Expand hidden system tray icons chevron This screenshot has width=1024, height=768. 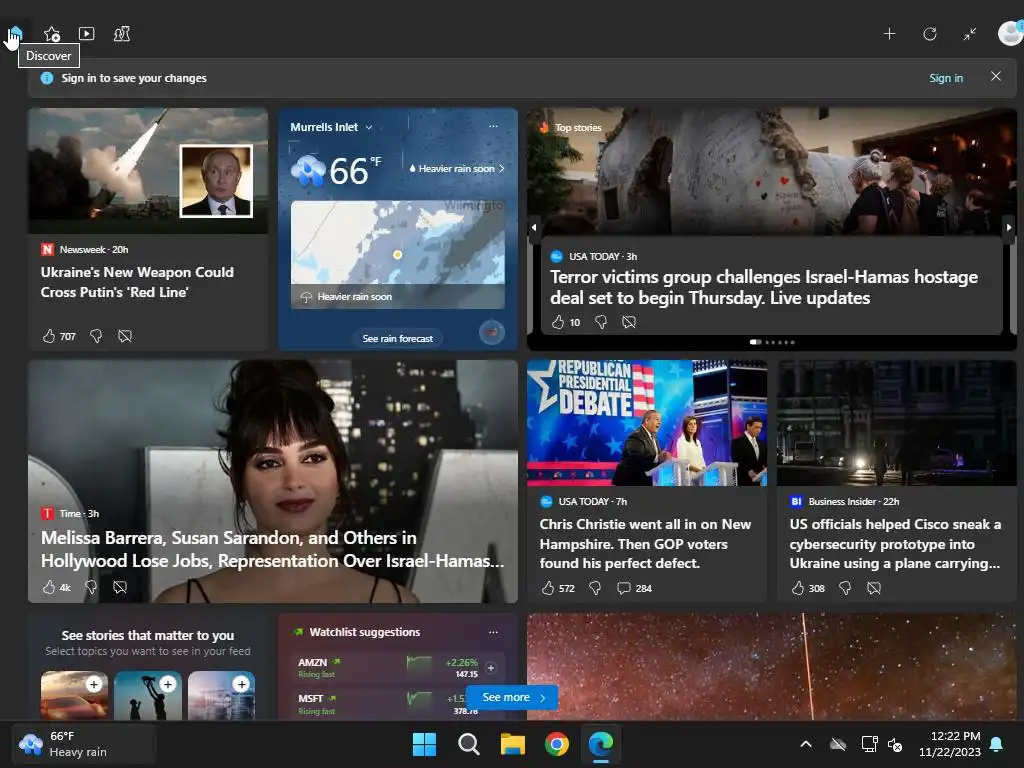tap(806, 744)
